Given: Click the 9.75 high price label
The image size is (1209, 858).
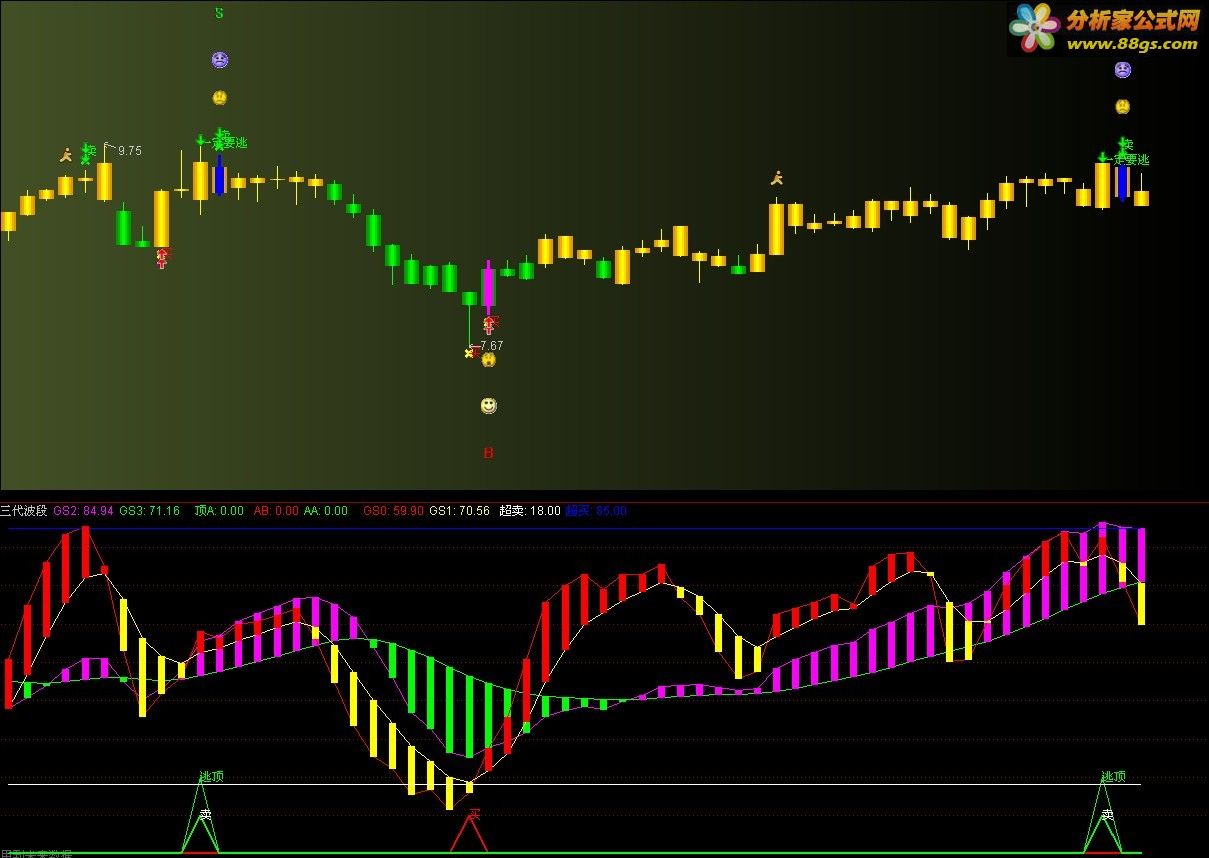Looking at the screenshot, I should [129, 151].
